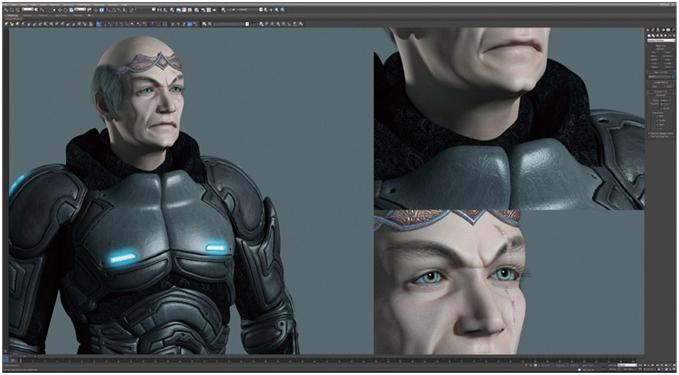This screenshot has height=375, width=679.
Task: Open the reference coordinate system dropdown
Action: 80,9
